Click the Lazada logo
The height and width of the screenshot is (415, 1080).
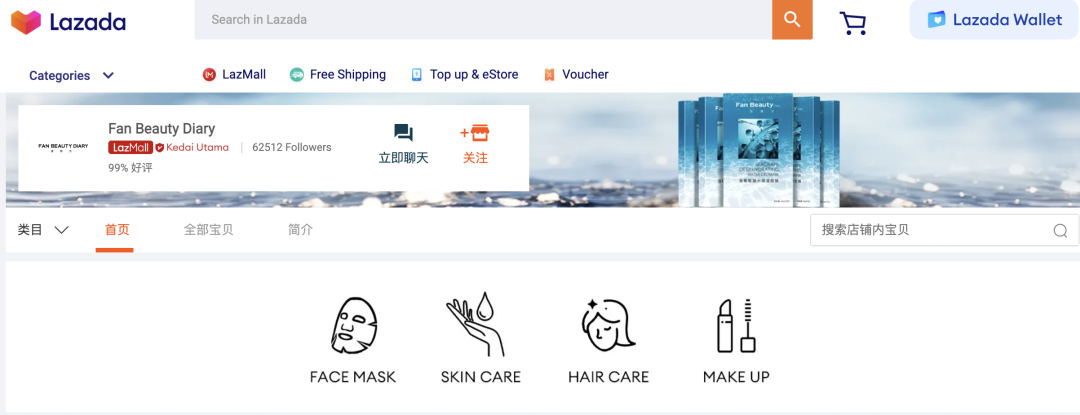[68, 22]
